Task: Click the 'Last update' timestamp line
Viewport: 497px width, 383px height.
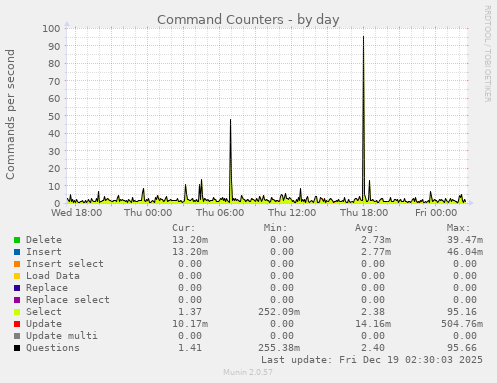Action: tap(372, 360)
